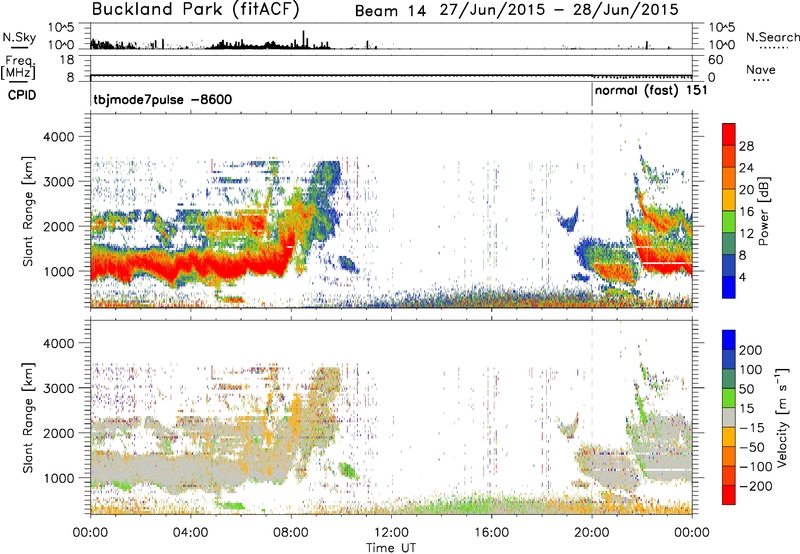Click the 'Velocity [m s-1]' colorbar label

pos(783,417)
